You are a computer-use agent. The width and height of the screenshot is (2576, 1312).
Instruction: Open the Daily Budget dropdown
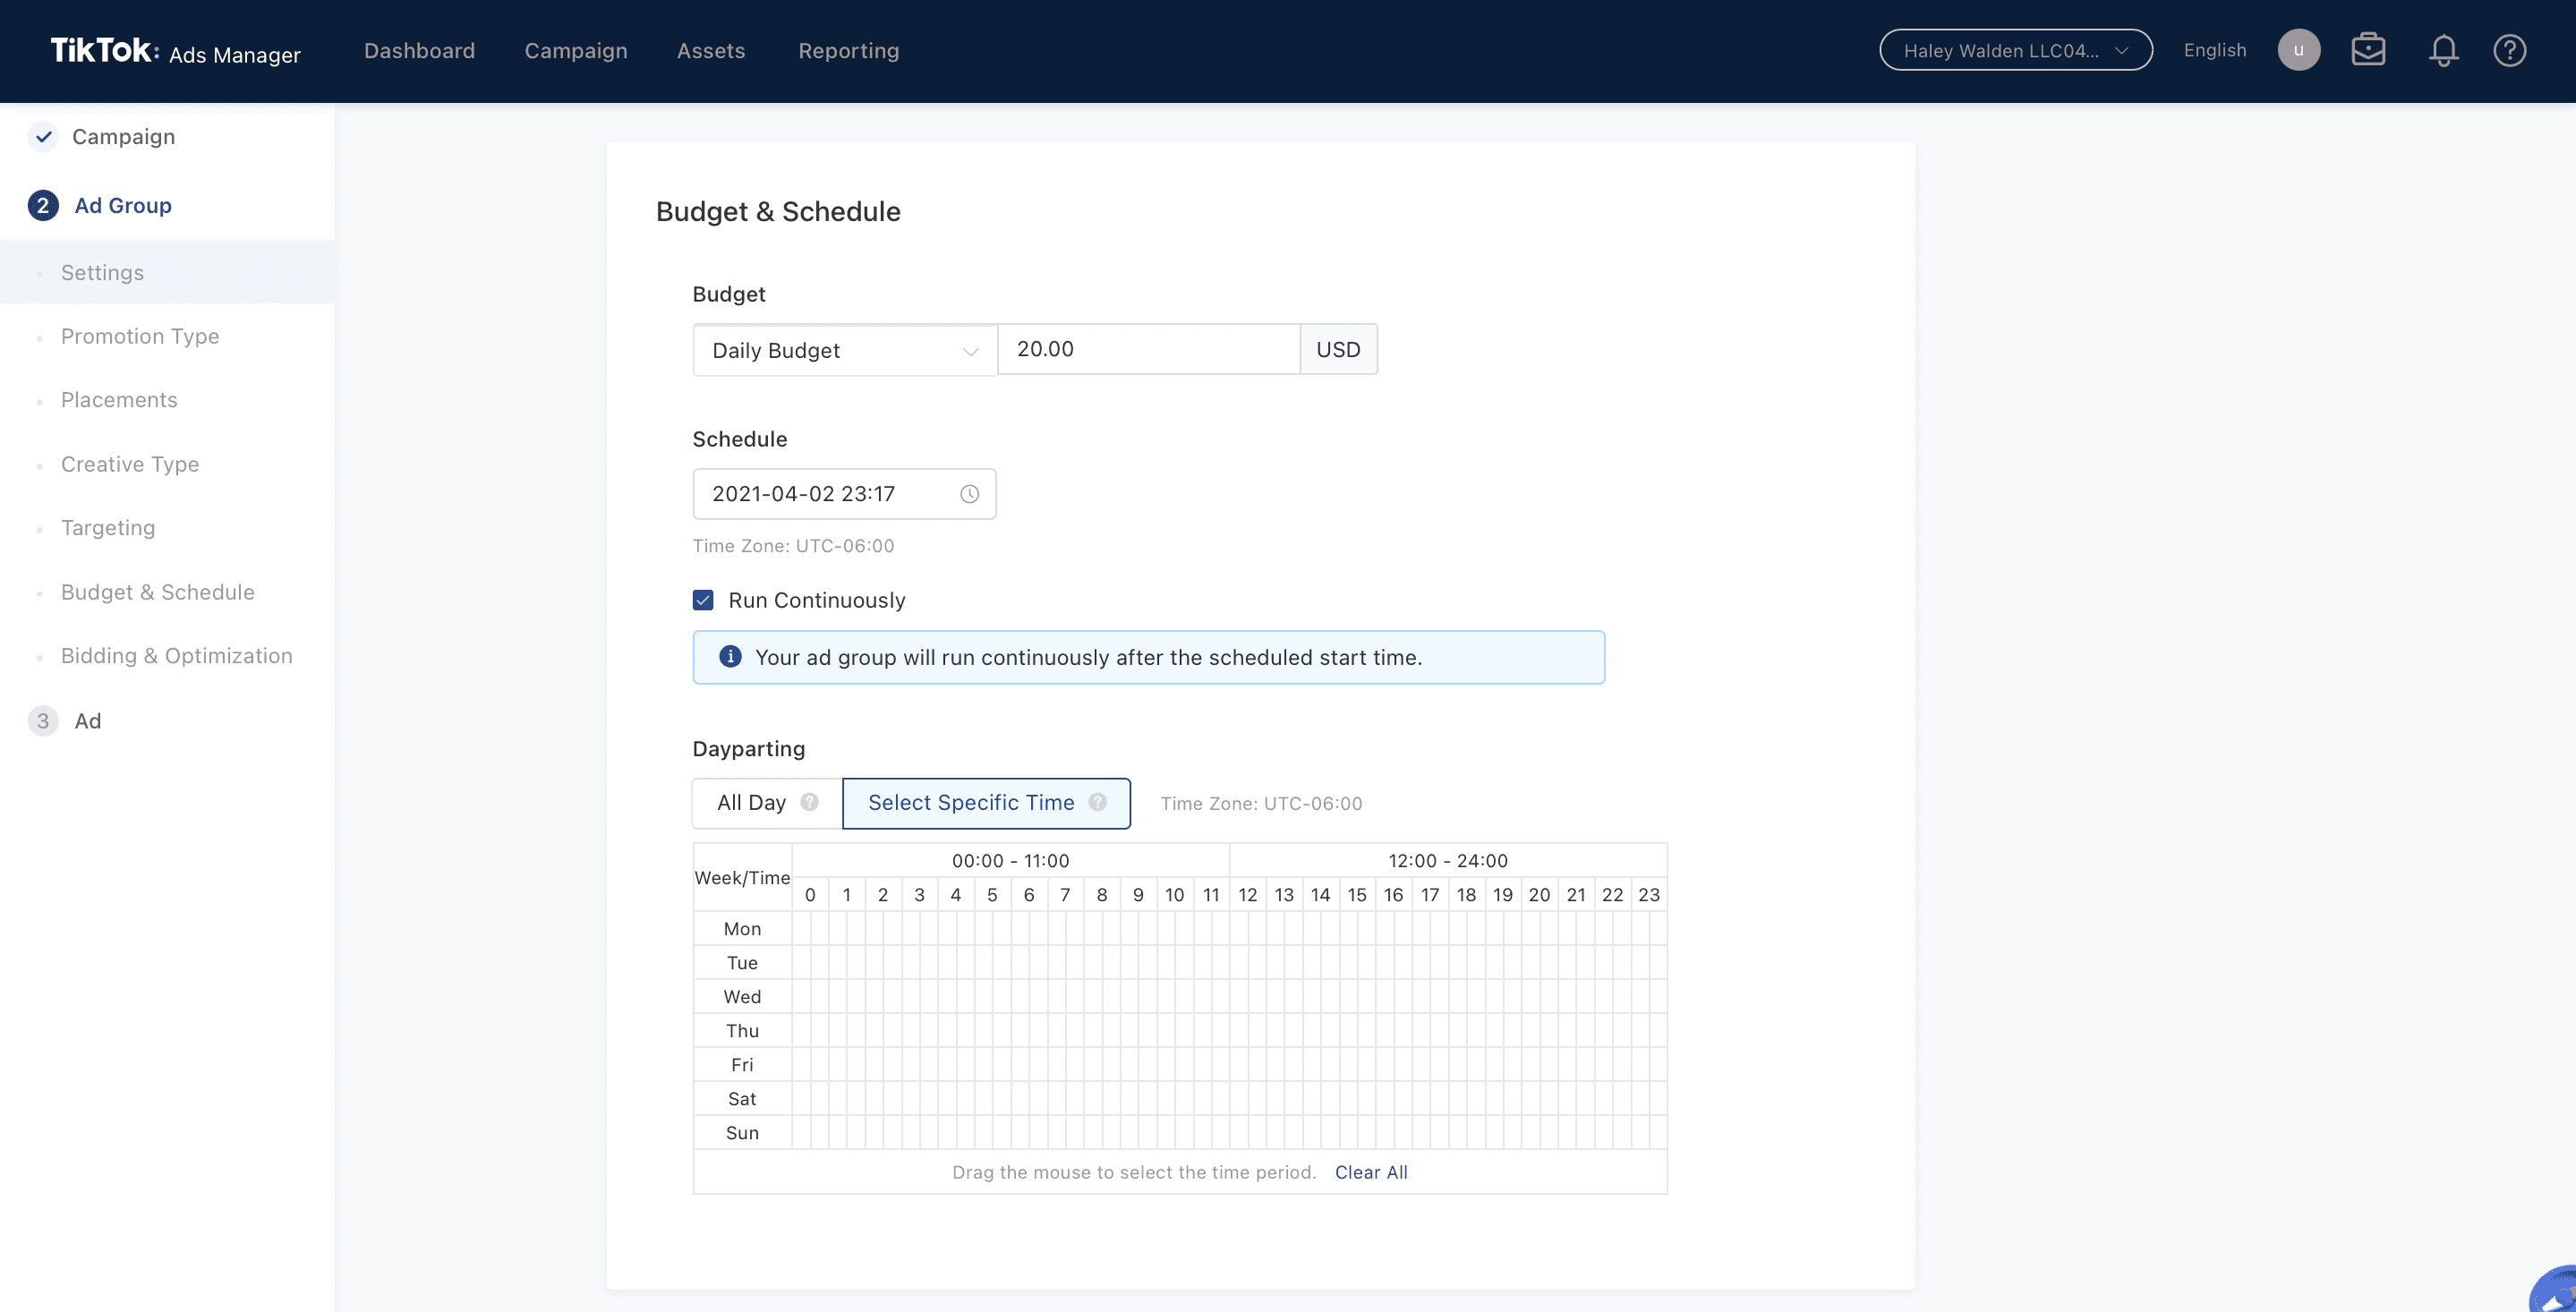tap(844, 351)
